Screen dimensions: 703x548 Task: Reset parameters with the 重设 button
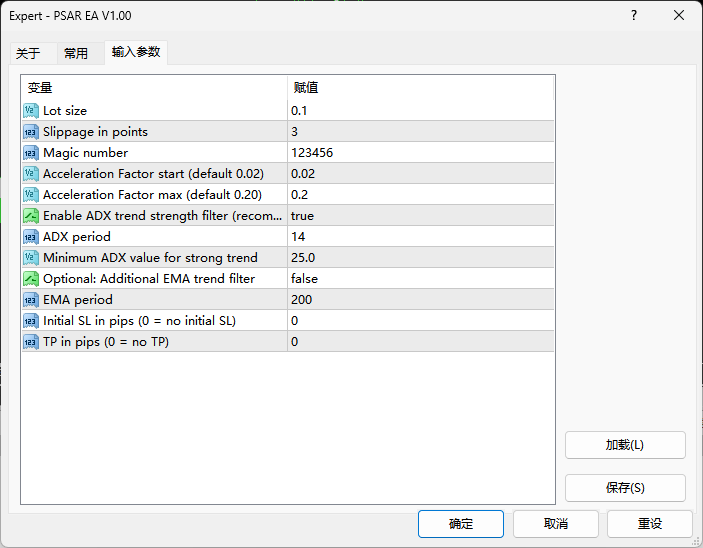coord(650,524)
